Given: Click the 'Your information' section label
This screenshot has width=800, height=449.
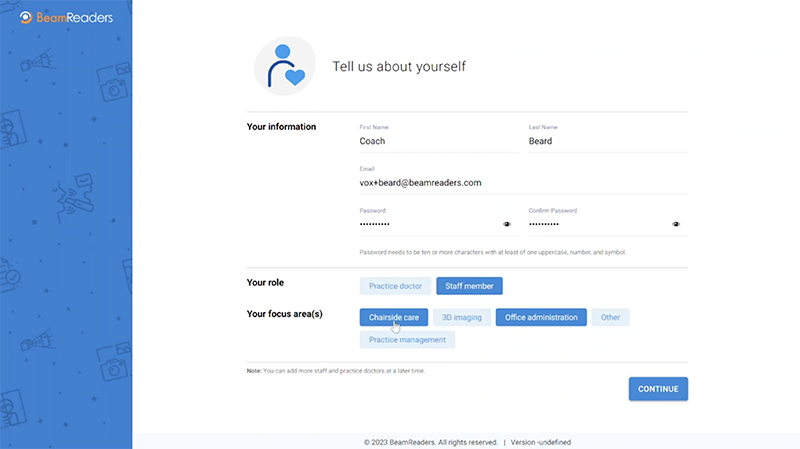Looking at the screenshot, I should 281,127.
